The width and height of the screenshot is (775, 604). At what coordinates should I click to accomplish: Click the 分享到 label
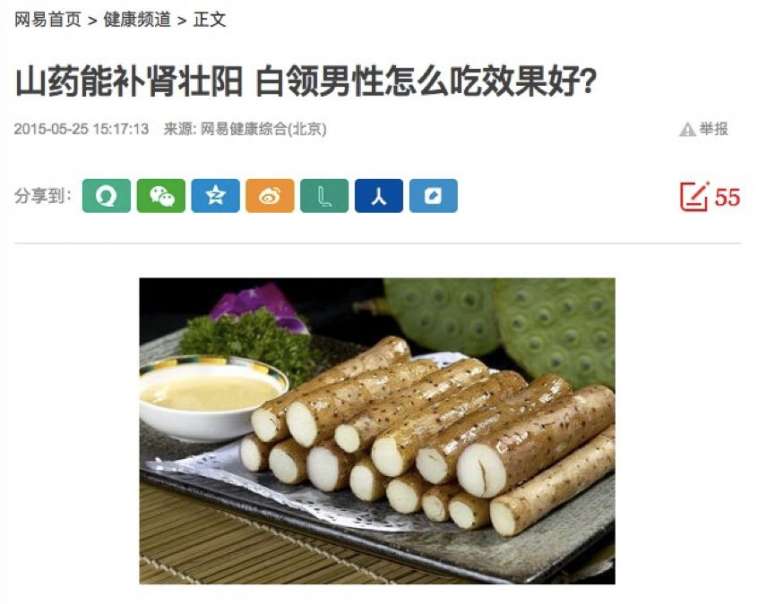pyautogui.click(x=43, y=196)
